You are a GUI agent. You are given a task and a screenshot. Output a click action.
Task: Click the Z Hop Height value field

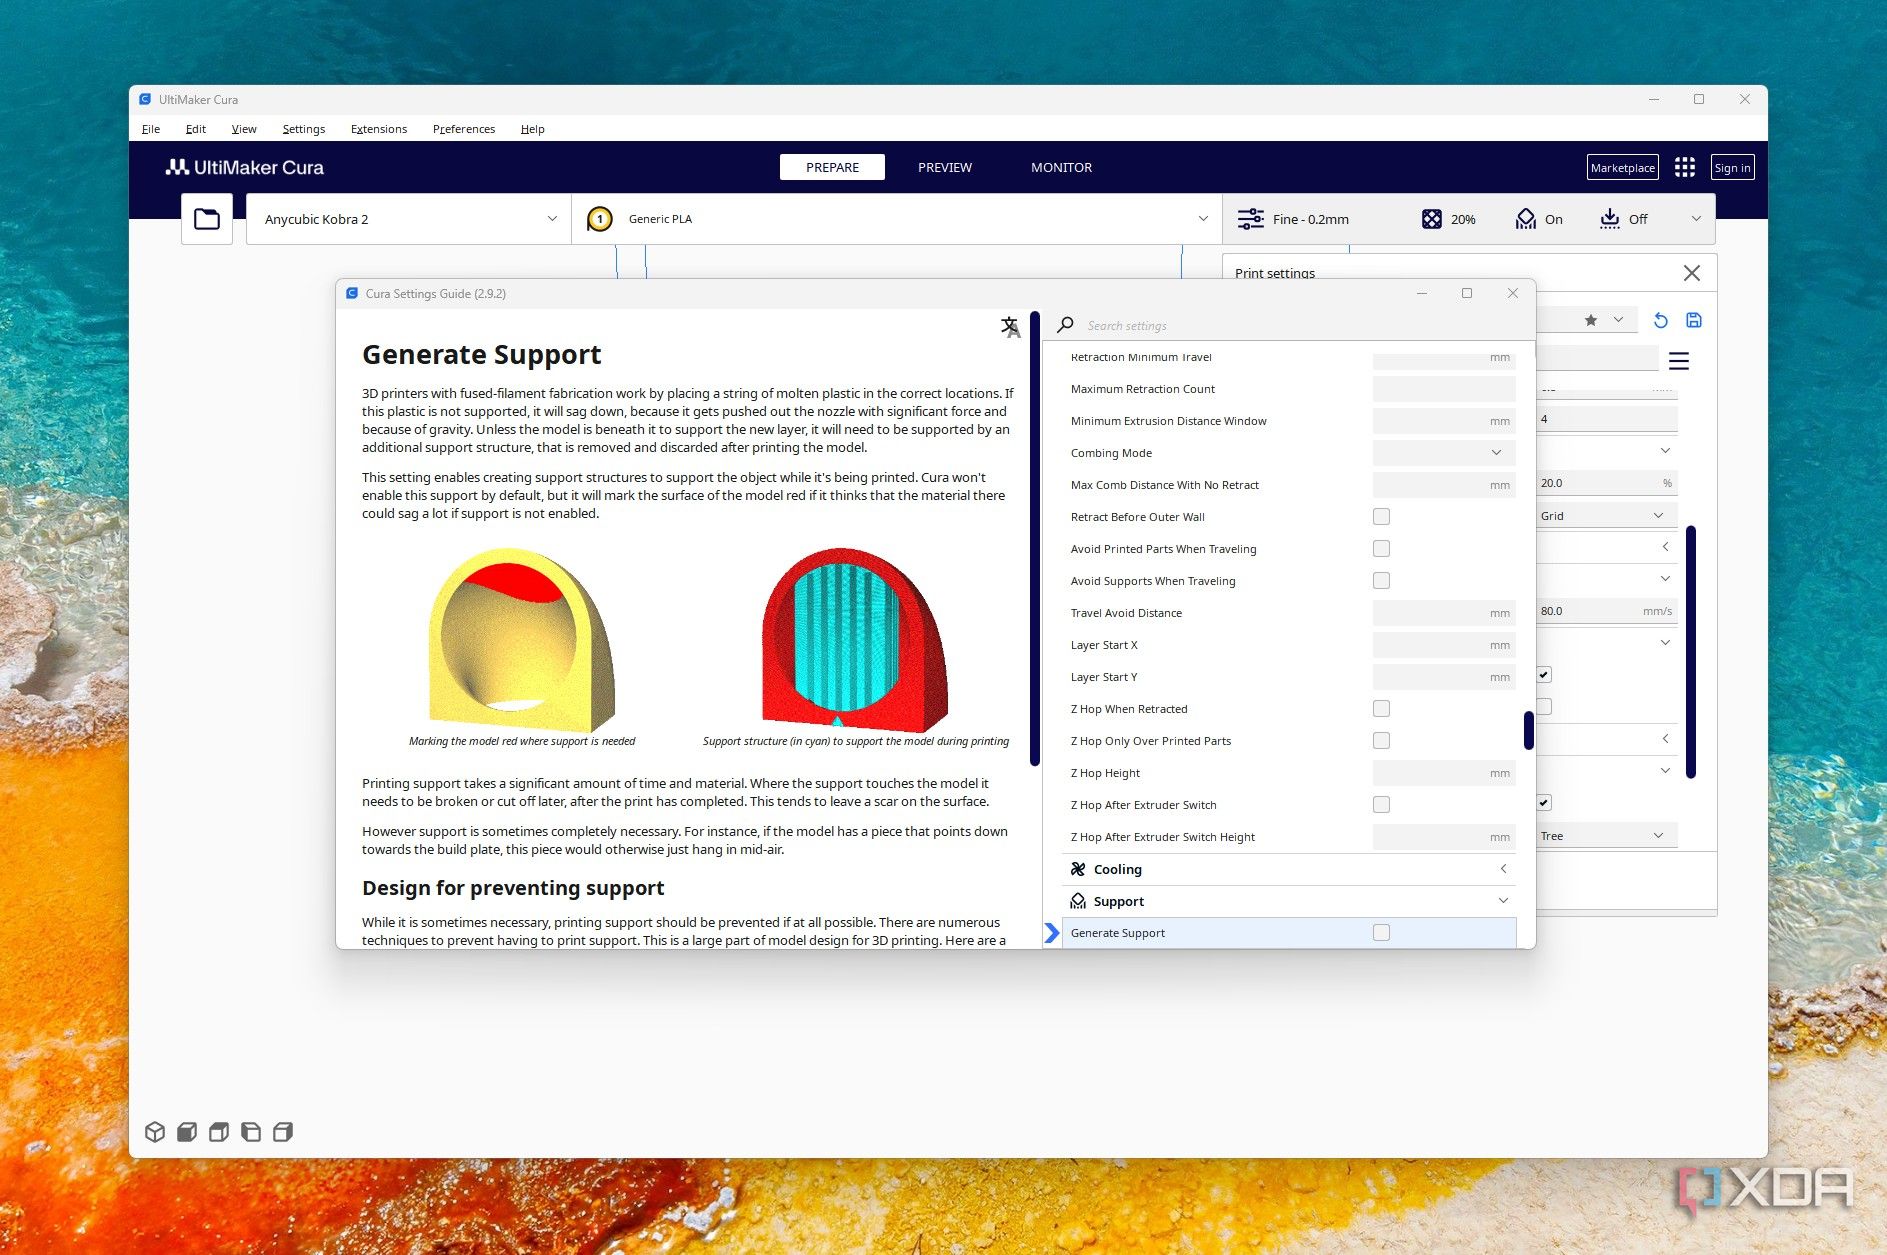point(1444,773)
